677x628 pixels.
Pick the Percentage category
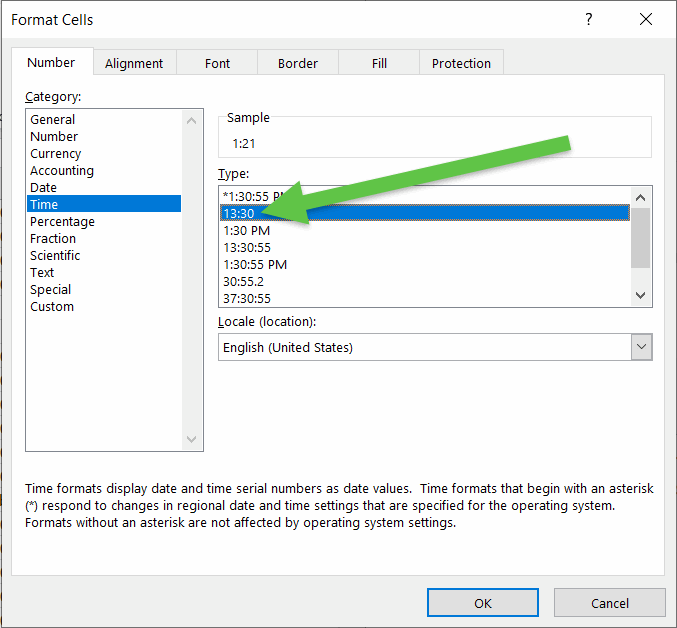62,222
